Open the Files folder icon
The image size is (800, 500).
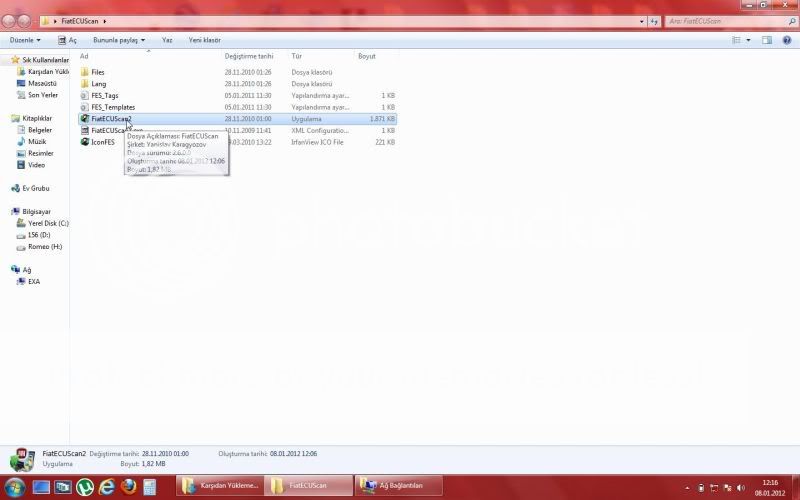coord(85,72)
